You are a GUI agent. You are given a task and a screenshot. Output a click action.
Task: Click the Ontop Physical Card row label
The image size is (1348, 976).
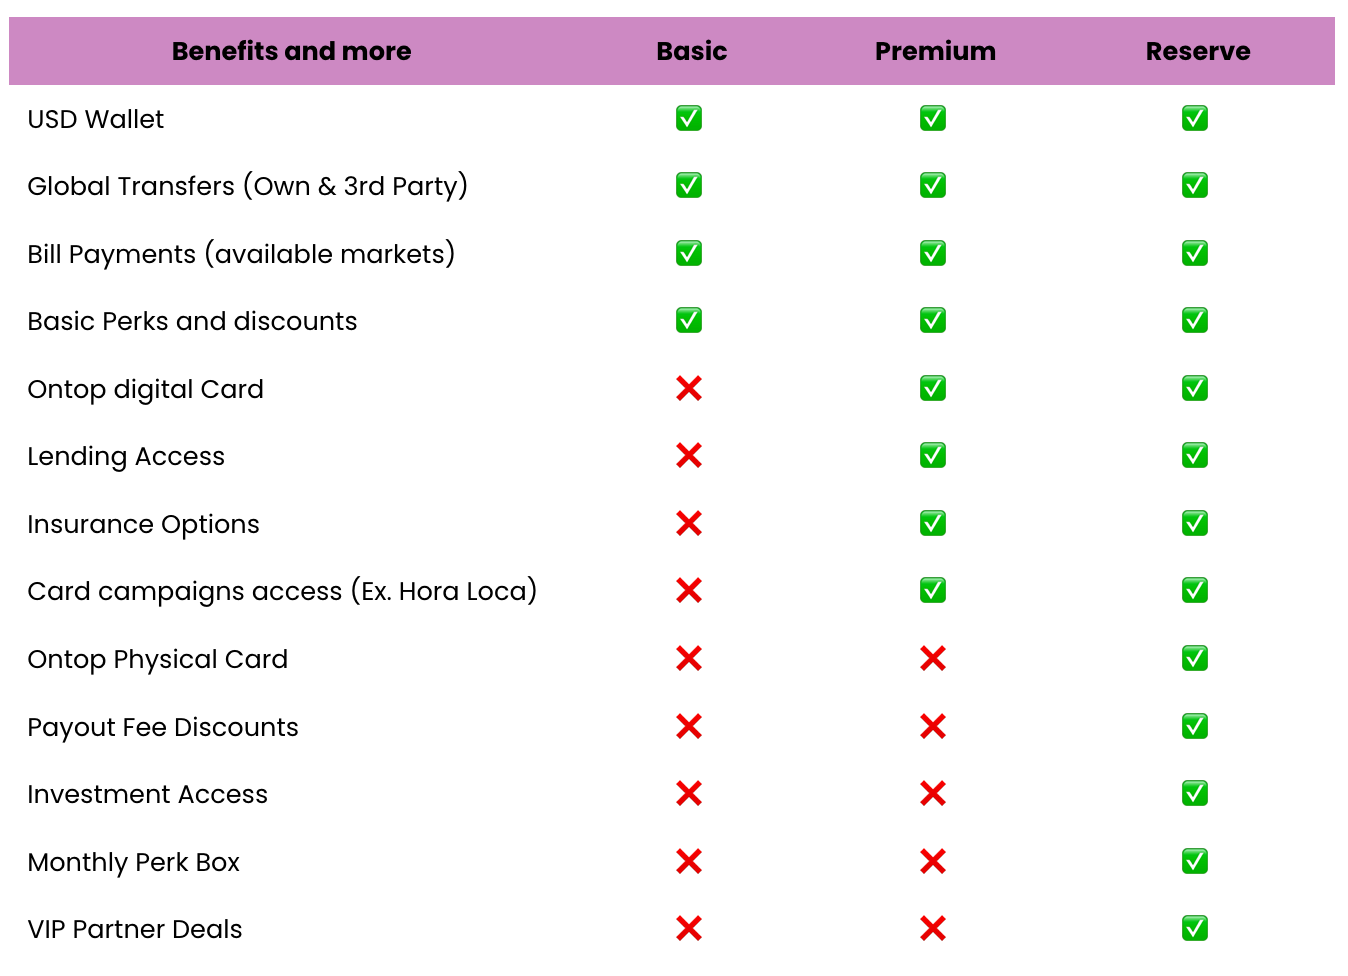(158, 659)
